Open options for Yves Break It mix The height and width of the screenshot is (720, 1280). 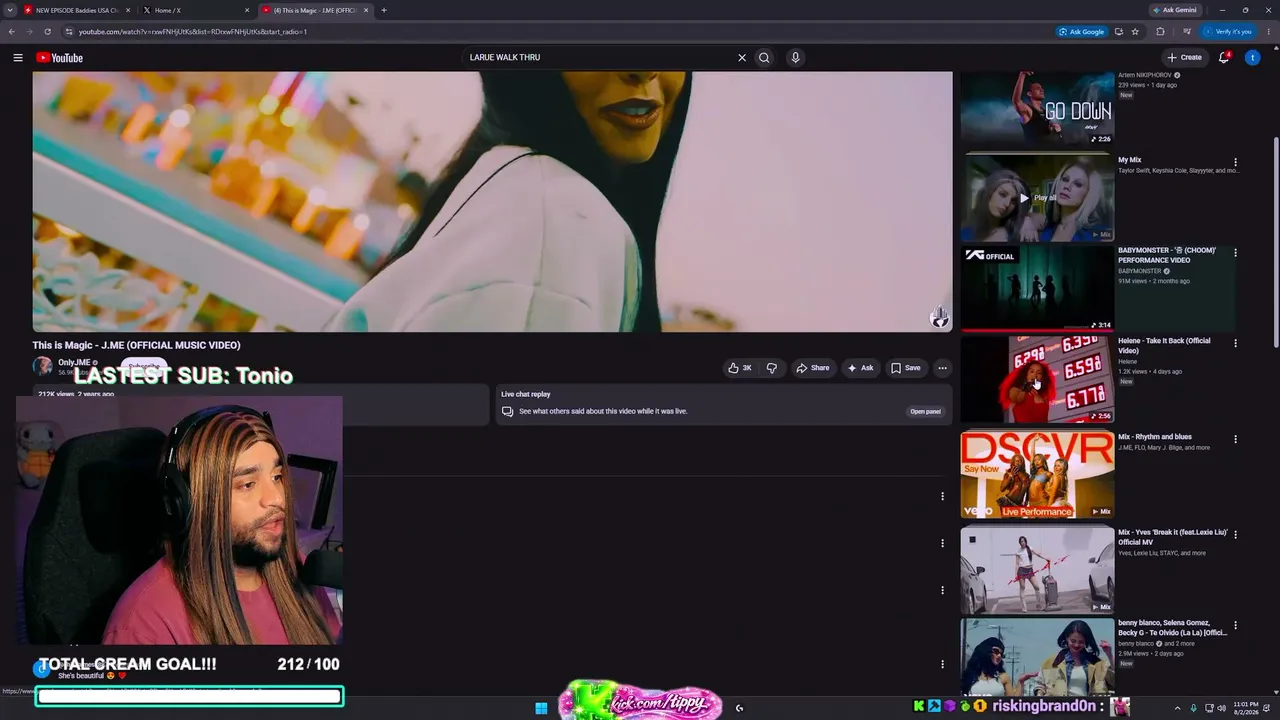(1235, 534)
